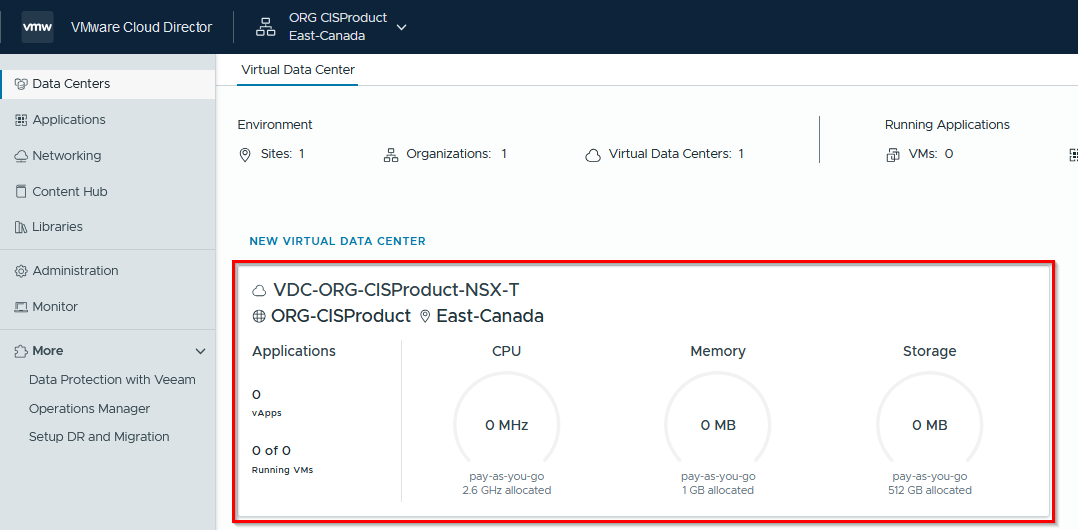This screenshot has width=1078, height=530.
Task: Go to Applications in the sidebar
Action: pyautogui.click(x=69, y=120)
